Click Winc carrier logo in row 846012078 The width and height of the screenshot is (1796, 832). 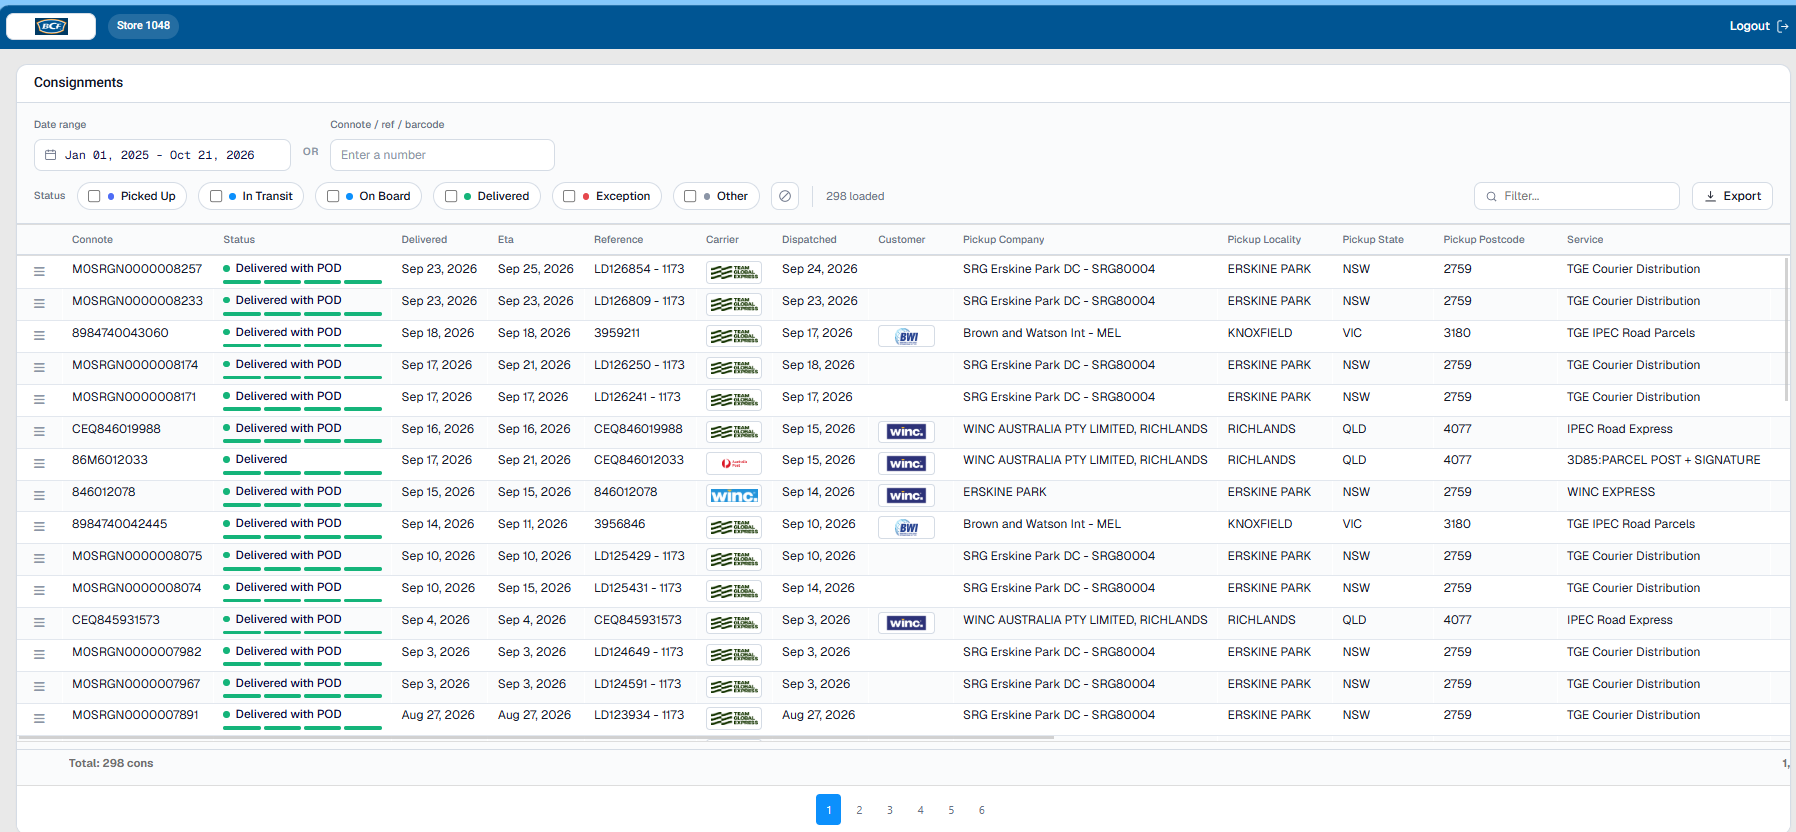click(734, 495)
